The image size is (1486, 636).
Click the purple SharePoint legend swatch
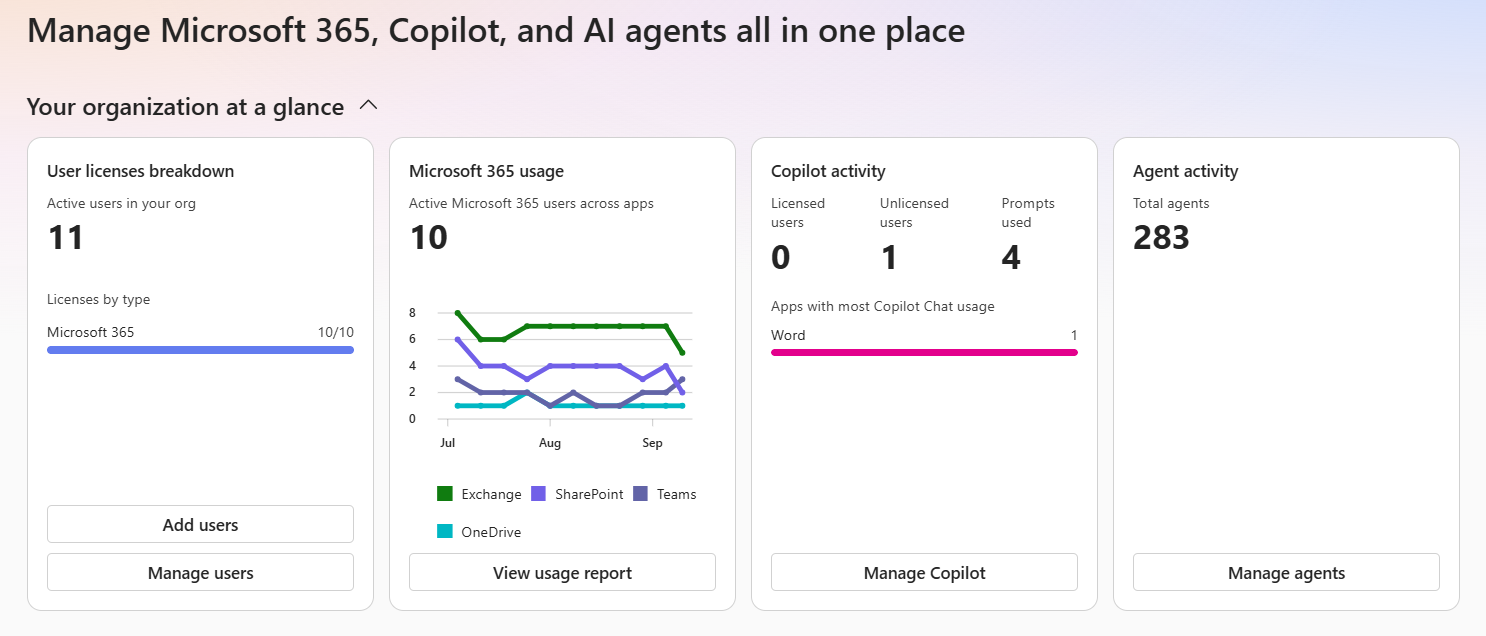538,494
